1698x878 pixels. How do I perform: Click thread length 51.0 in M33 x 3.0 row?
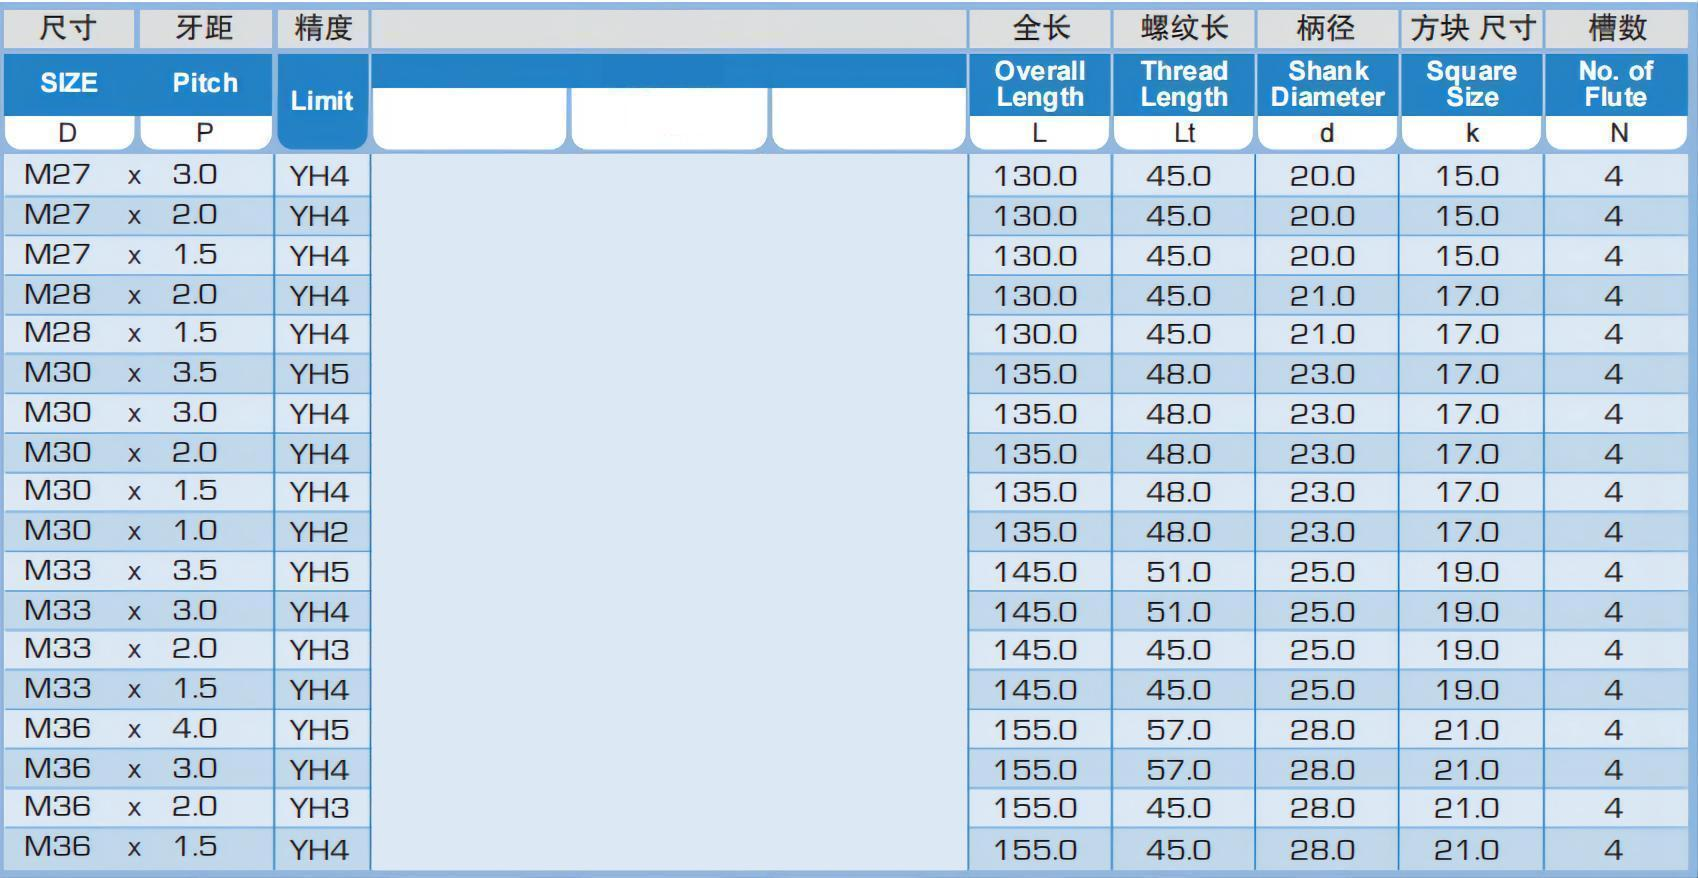coord(1179,612)
